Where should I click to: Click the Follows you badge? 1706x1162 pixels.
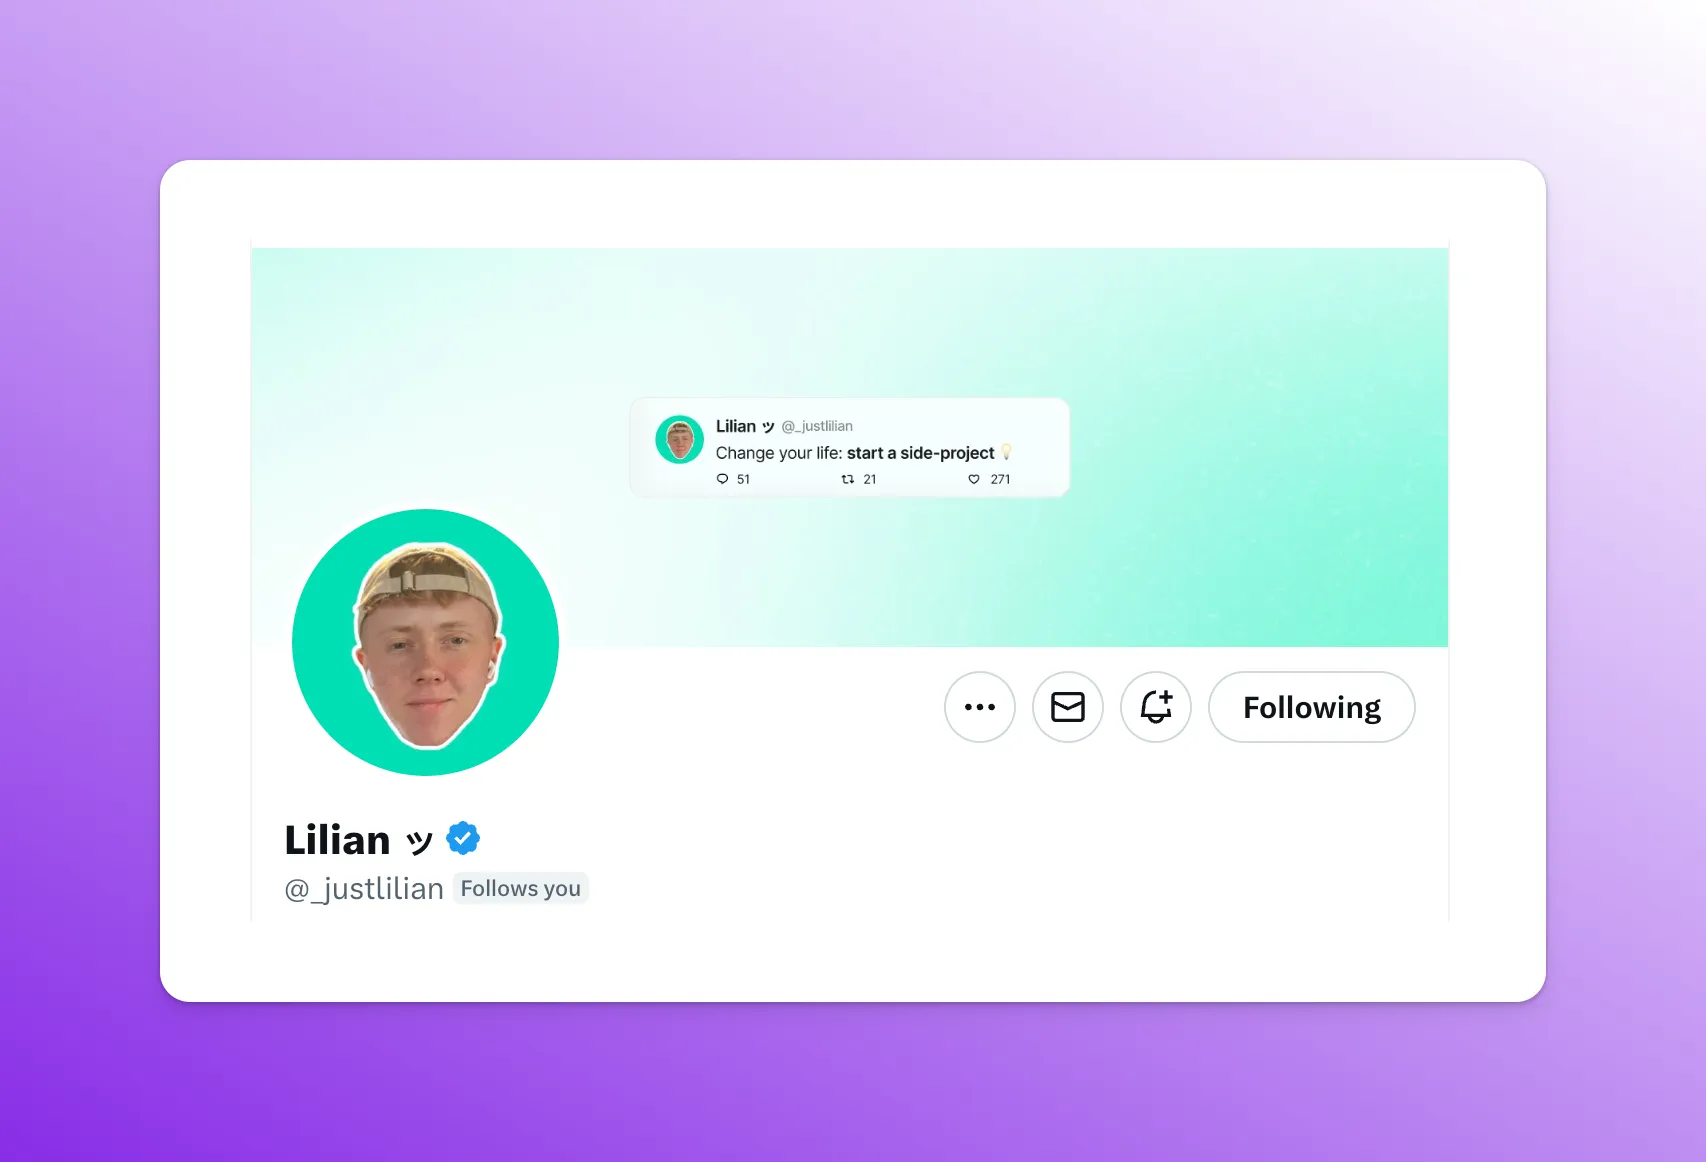521,888
